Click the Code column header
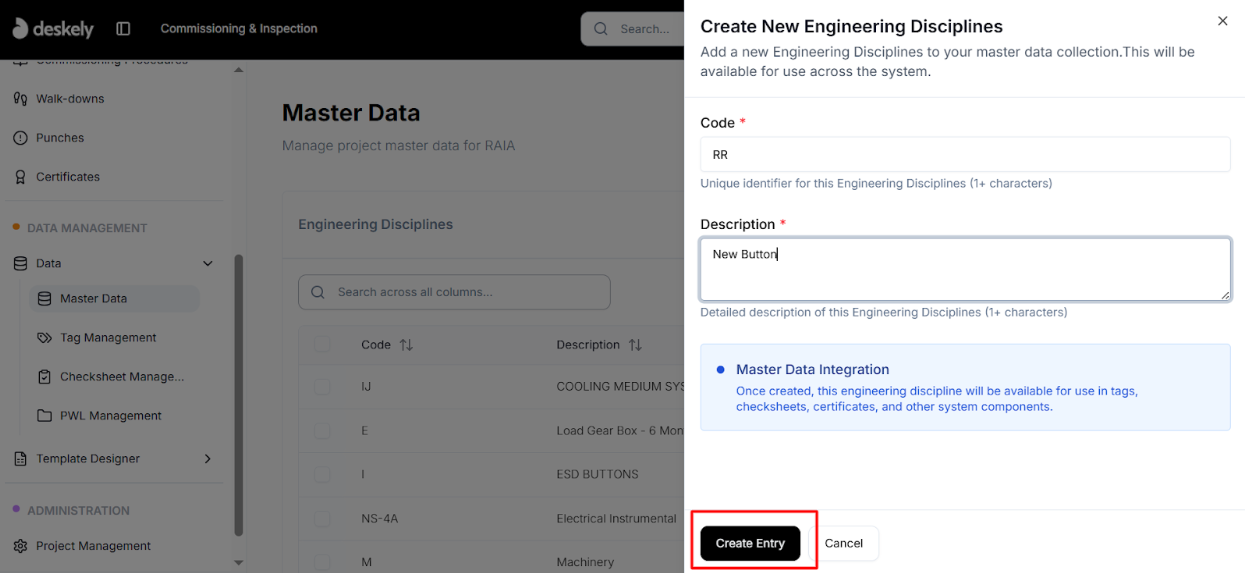The width and height of the screenshot is (1249, 573). click(376, 345)
